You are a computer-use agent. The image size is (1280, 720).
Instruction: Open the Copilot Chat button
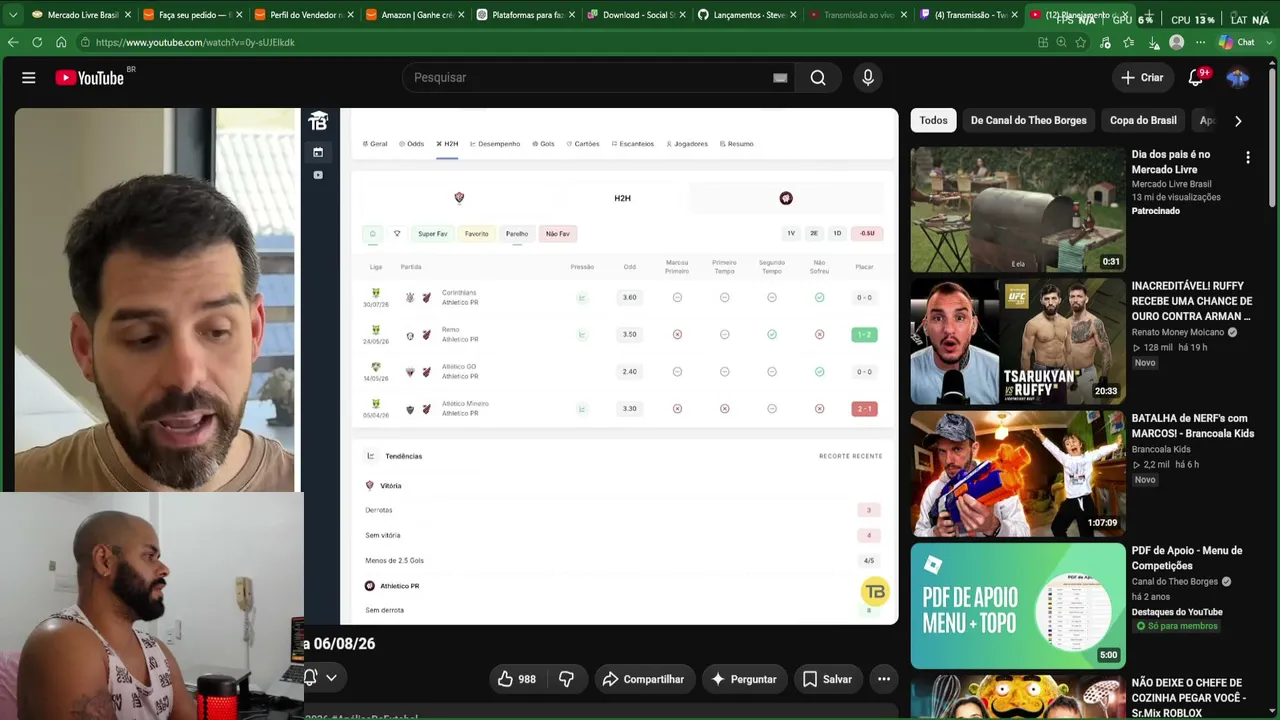tap(1237, 42)
